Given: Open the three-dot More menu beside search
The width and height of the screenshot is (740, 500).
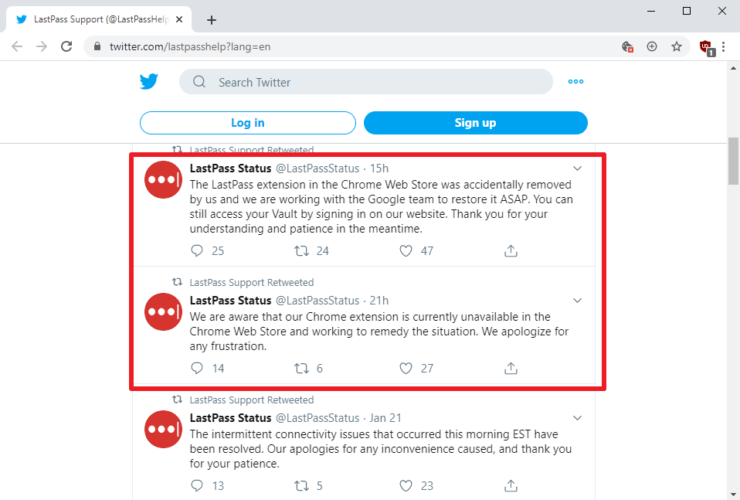Looking at the screenshot, I should tap(575, 82).
